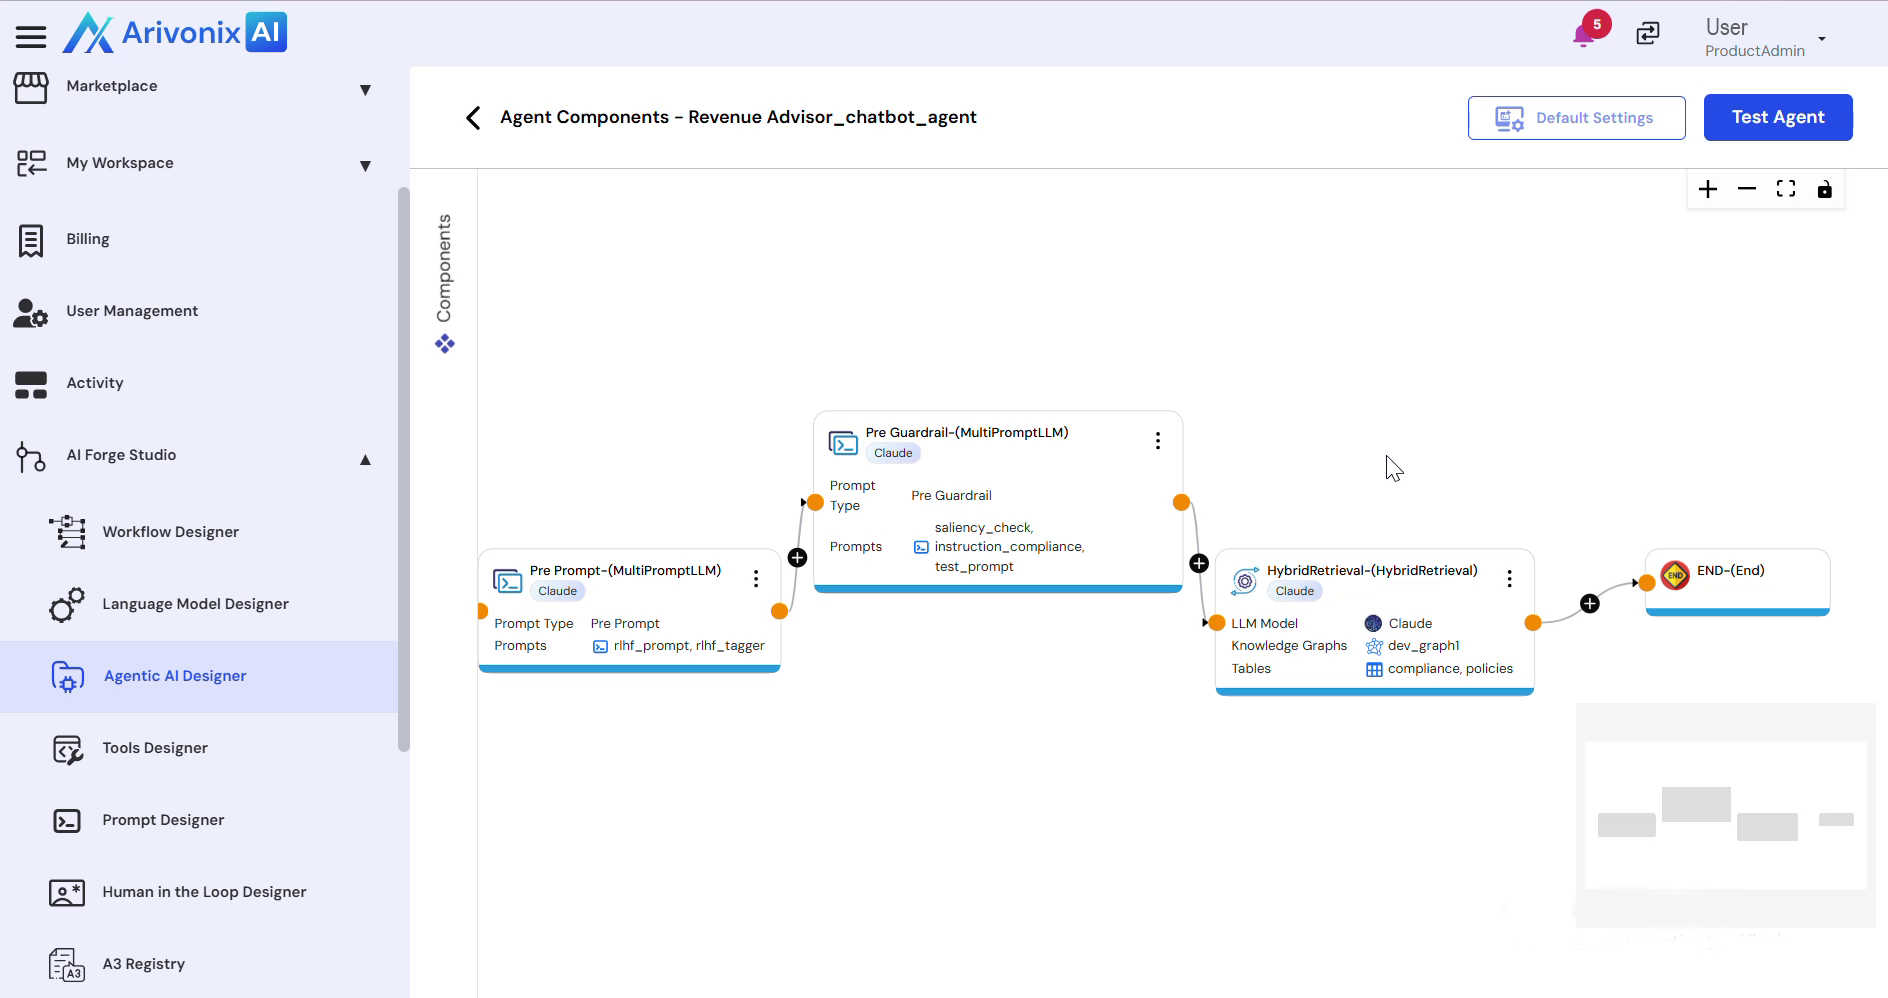Click the Test Agent button
The height and width of the screenshot is (998, 1888).
[1778, 118]
